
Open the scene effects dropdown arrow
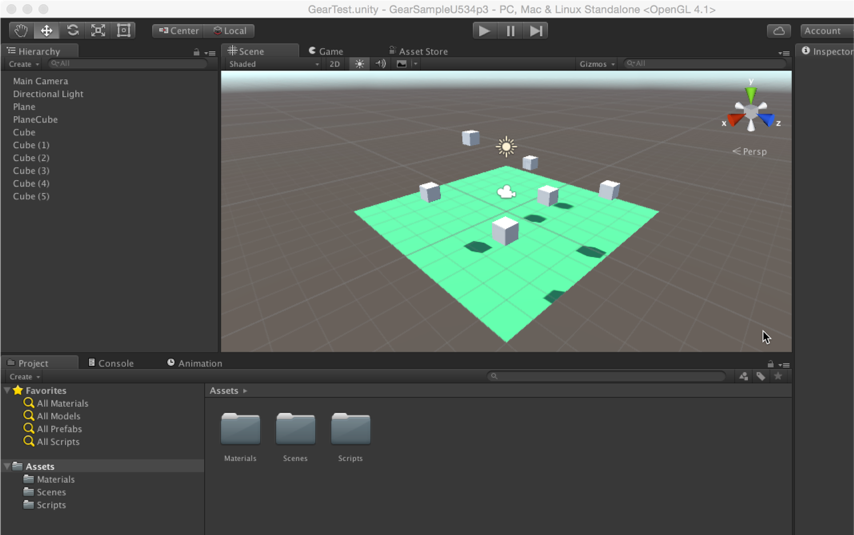coord(415,64)
